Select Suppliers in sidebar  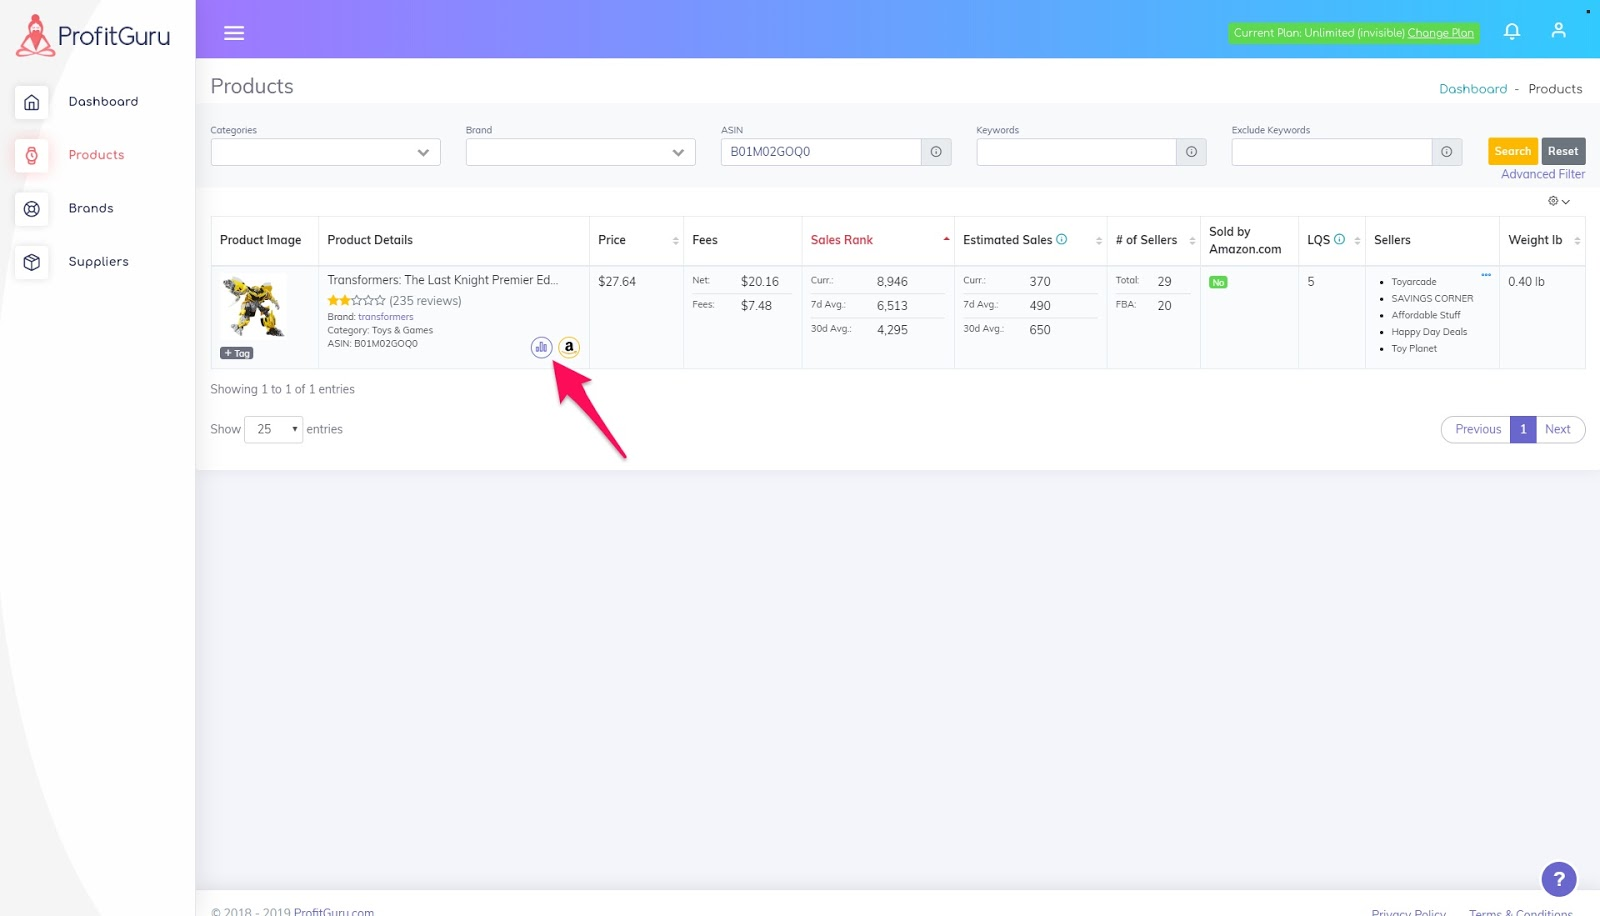point(98,262)
